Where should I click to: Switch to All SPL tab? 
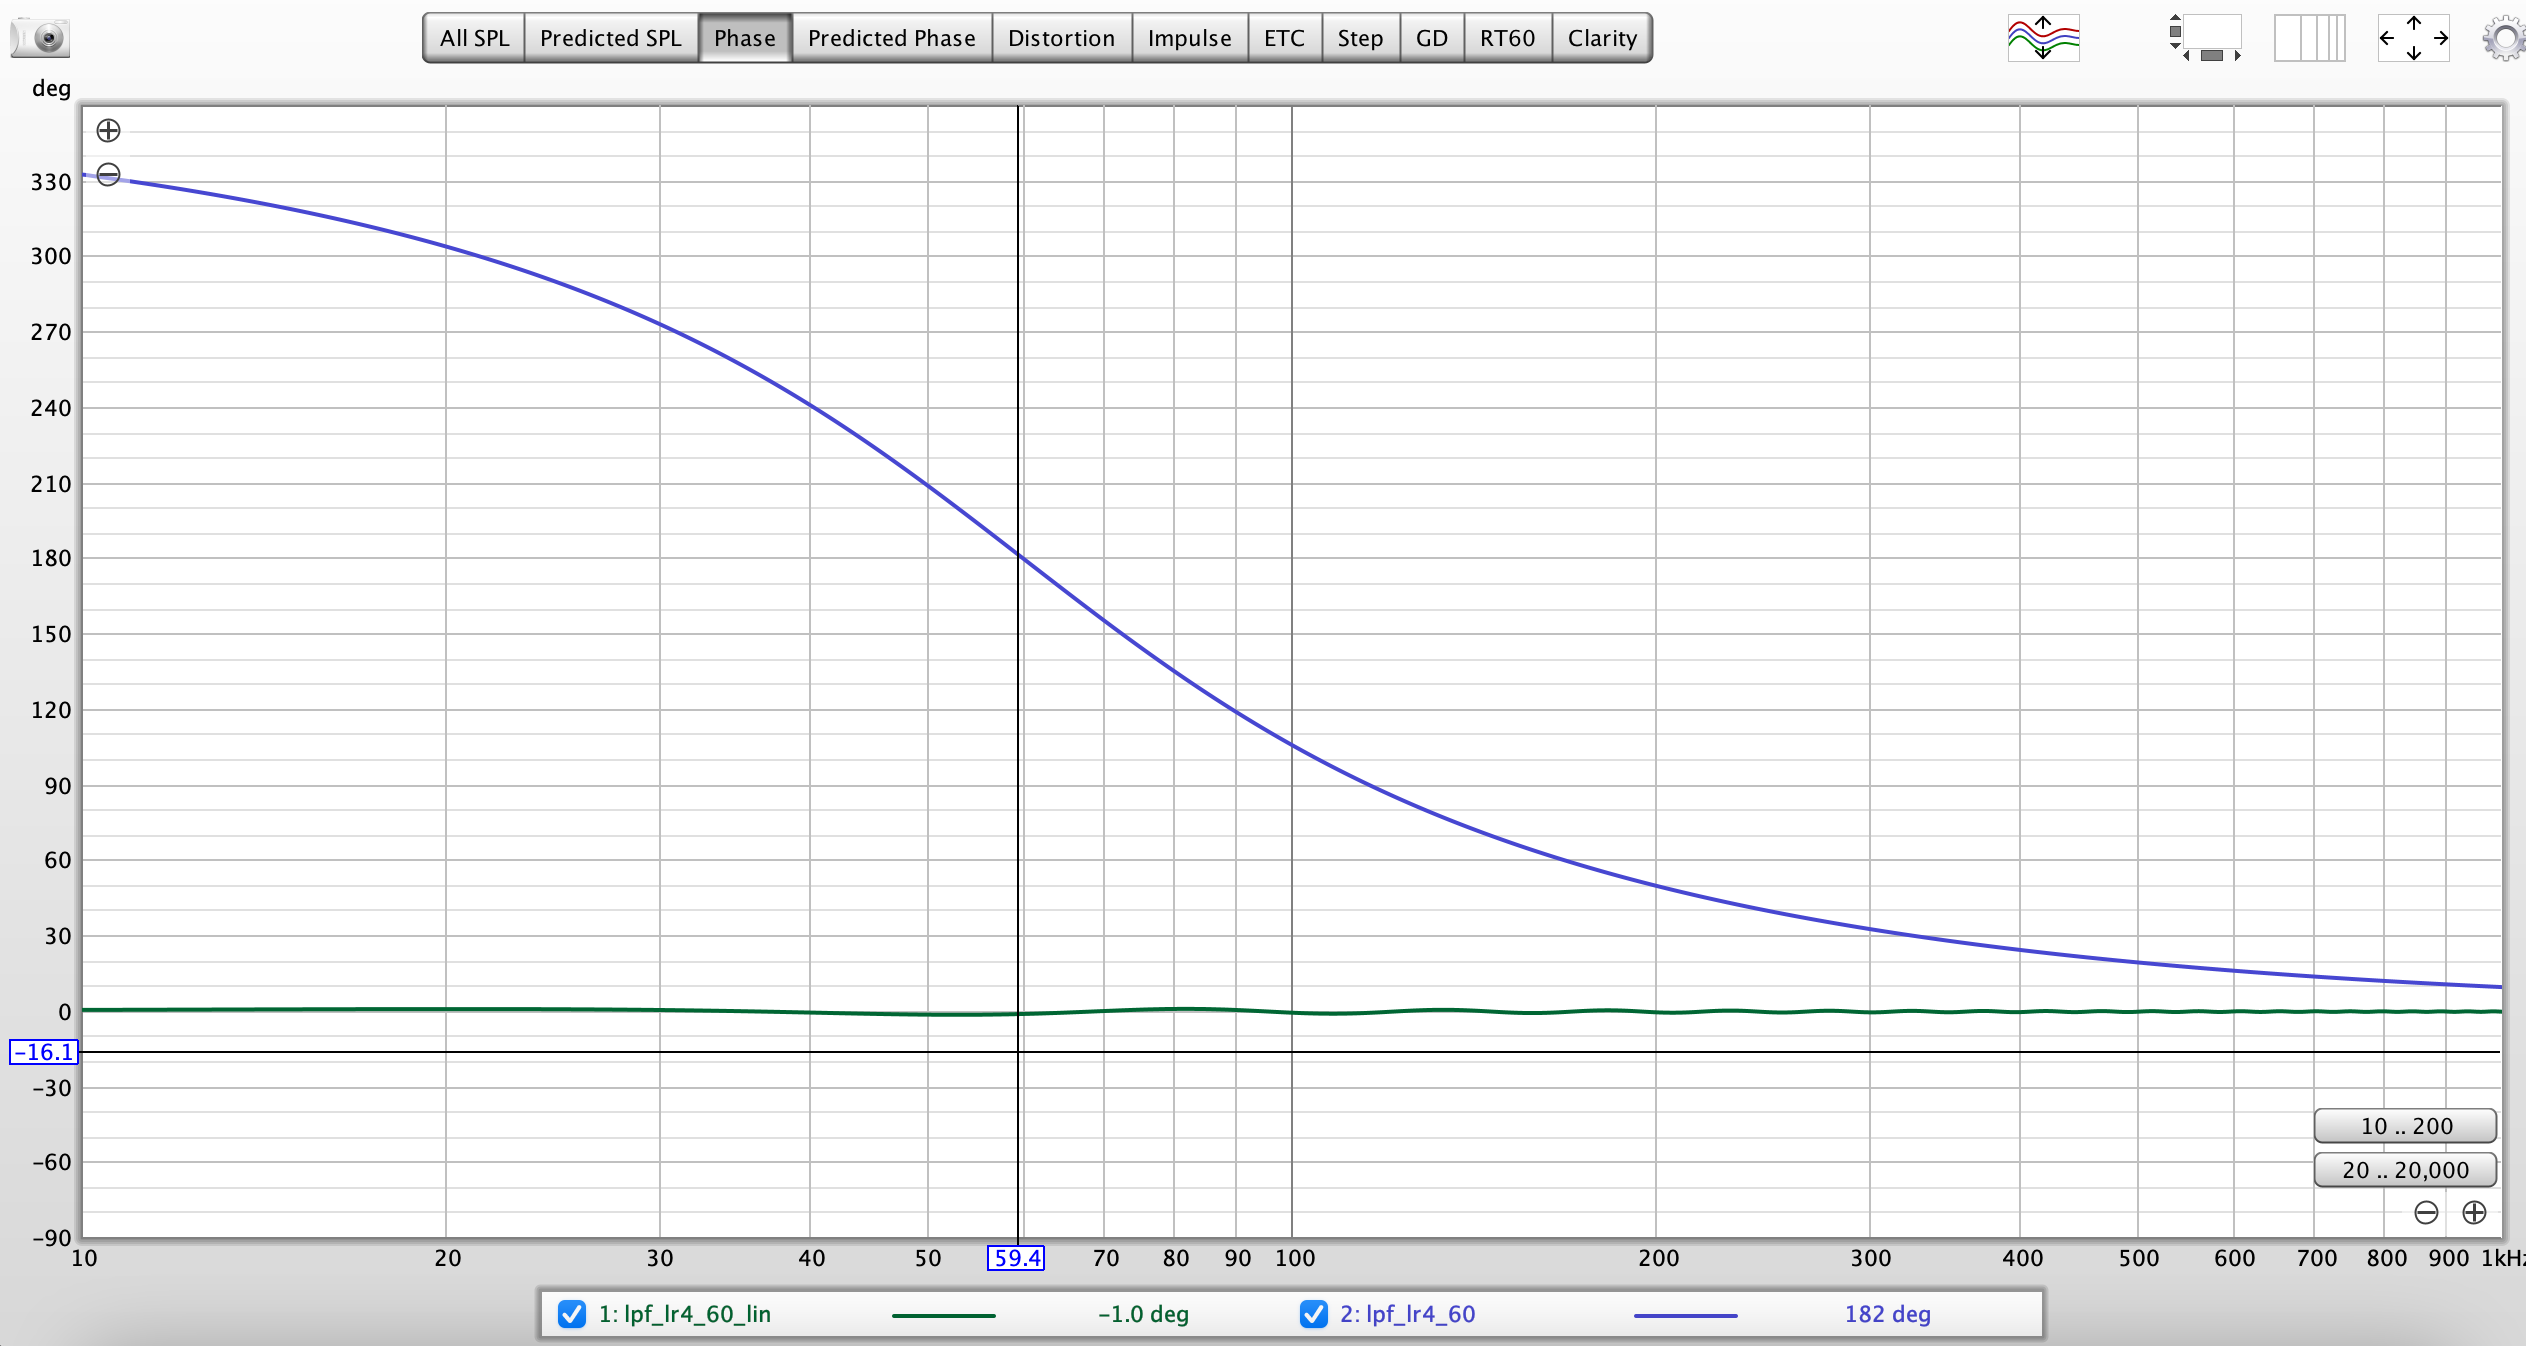coord(474,38)
